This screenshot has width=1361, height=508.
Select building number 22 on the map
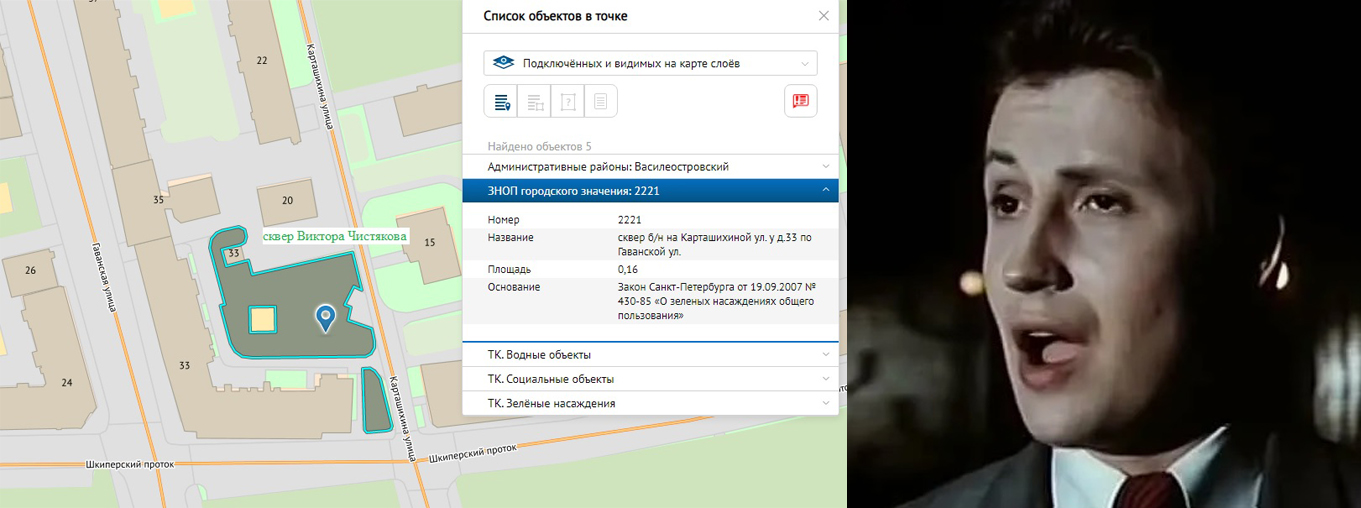click(x=262, y=60)
